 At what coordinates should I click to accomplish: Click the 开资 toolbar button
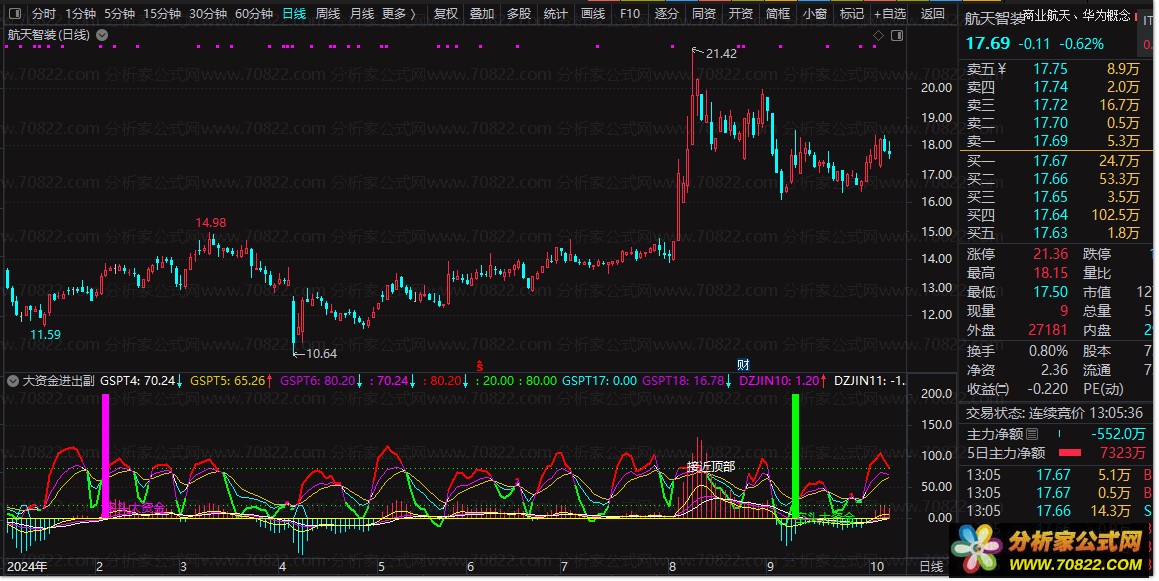(x=741, y=13)
